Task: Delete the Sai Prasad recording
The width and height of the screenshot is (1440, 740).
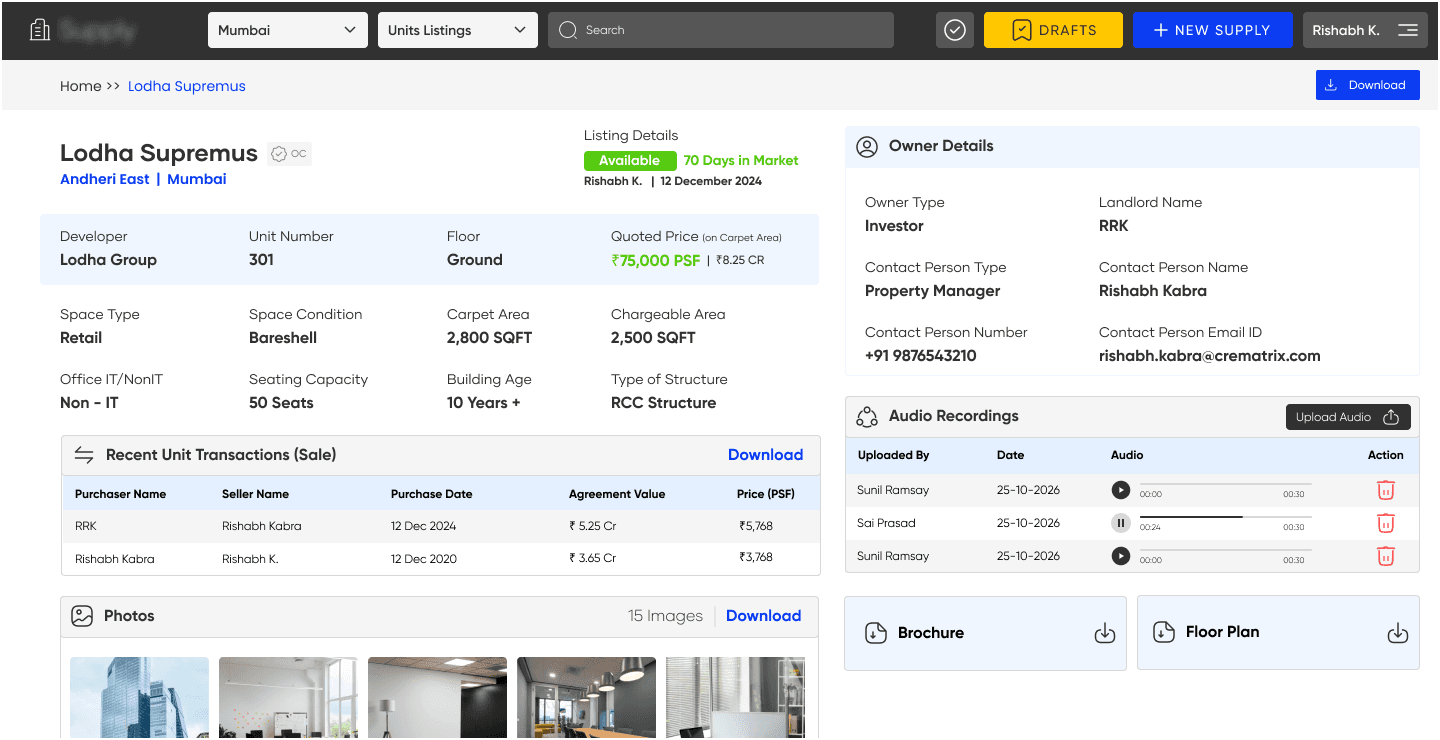Action: pyautogui.click(x=1386, y=523)
